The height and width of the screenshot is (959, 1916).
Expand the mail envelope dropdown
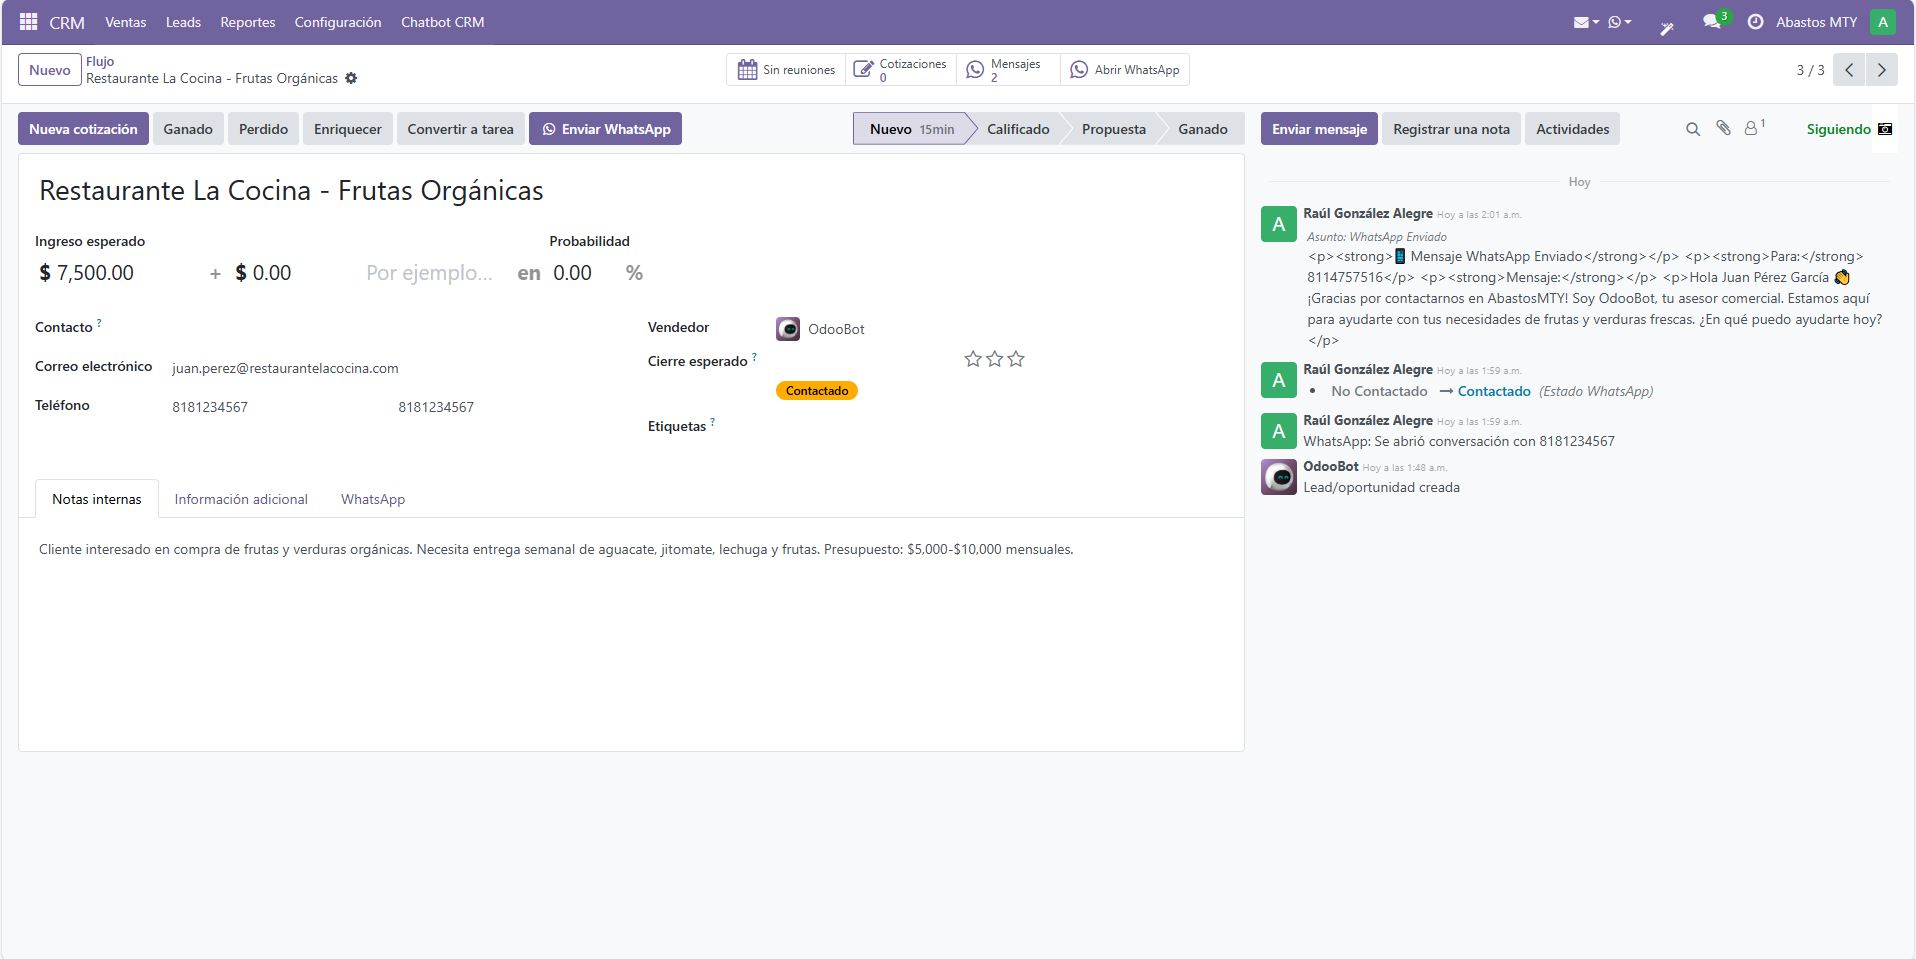point(1586,21)
